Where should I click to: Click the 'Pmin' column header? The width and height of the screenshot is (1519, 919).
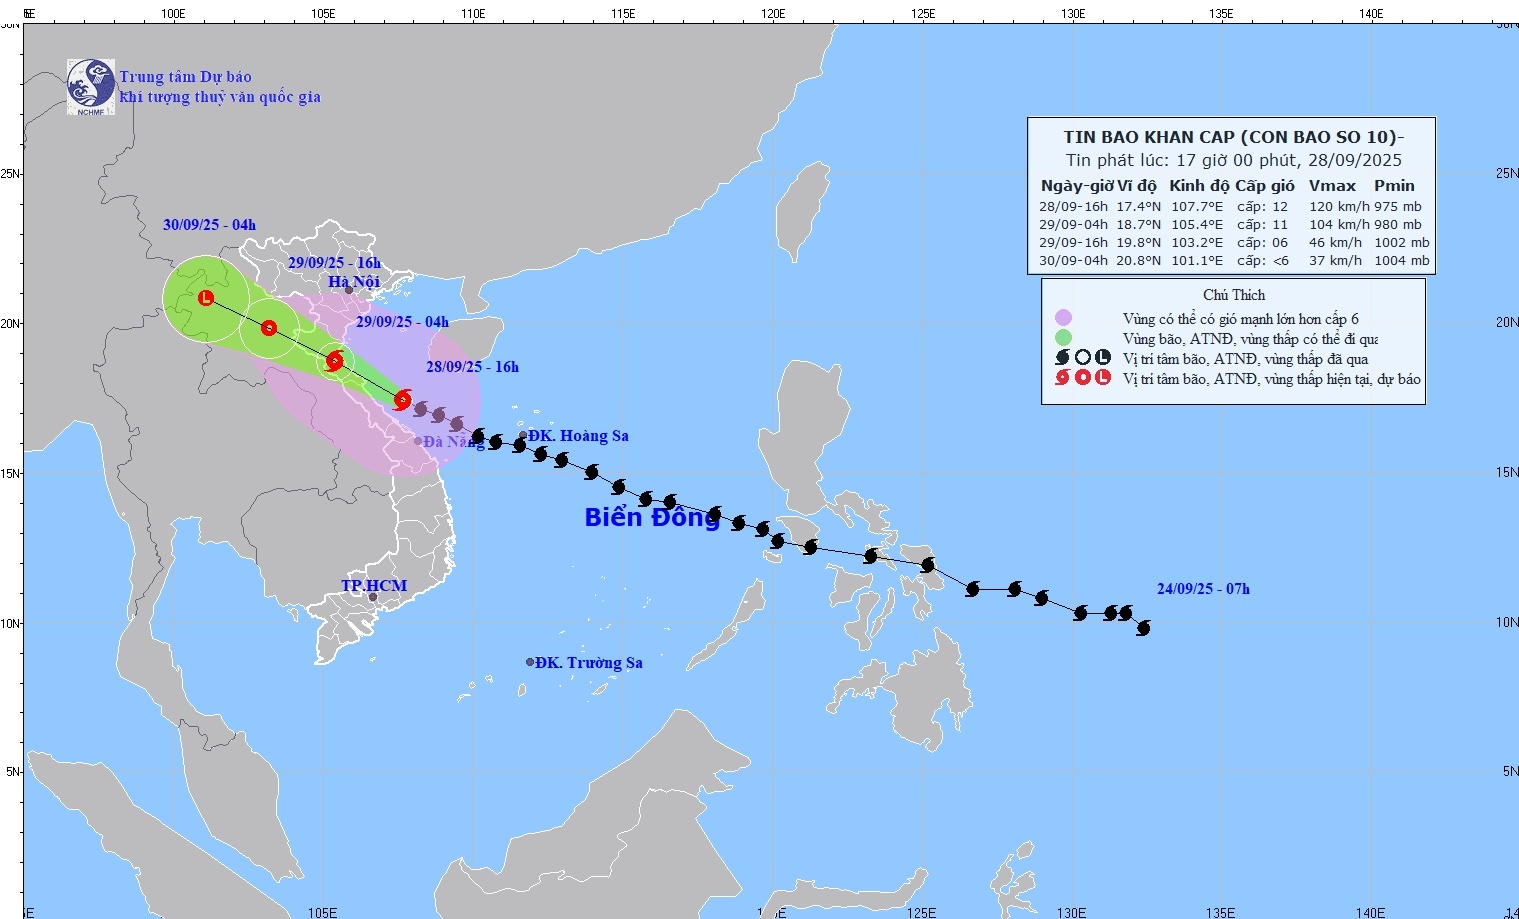click(1394, 186)
